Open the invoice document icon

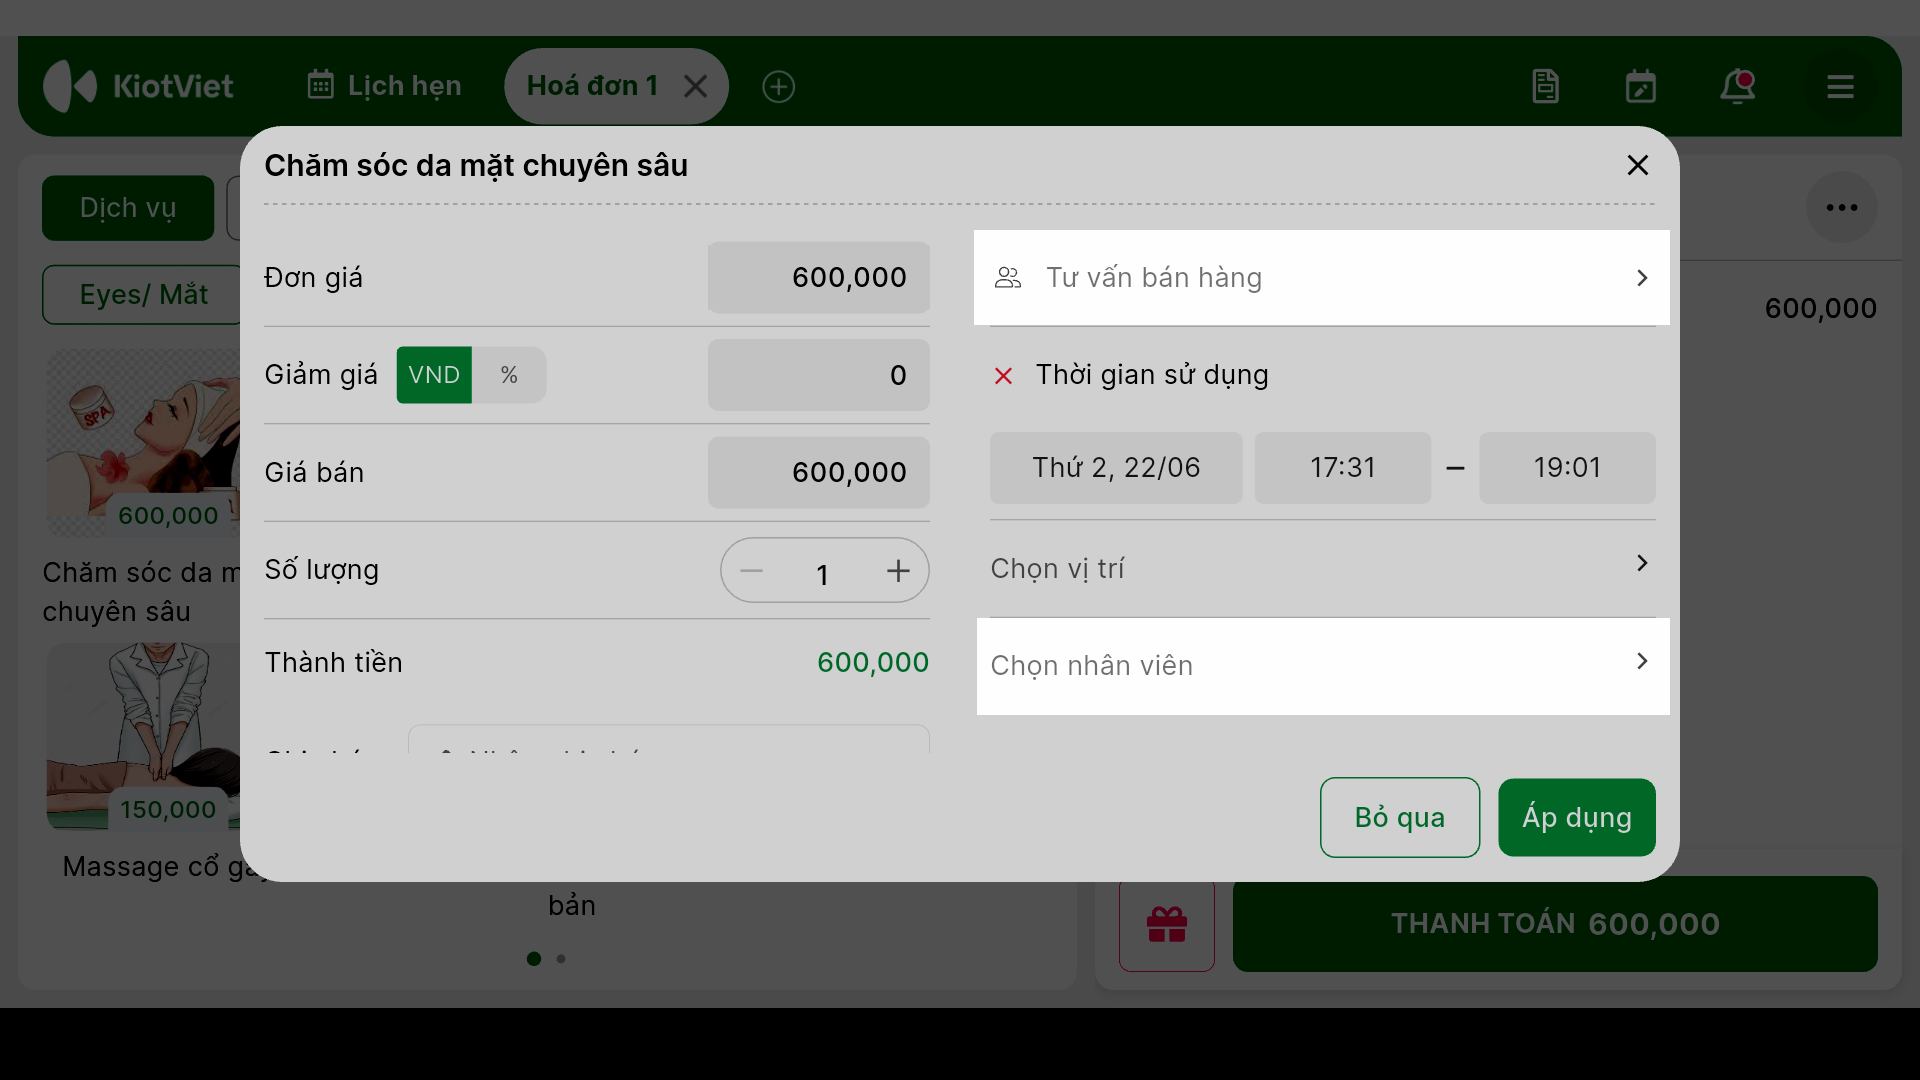[x=1545, y=87]
